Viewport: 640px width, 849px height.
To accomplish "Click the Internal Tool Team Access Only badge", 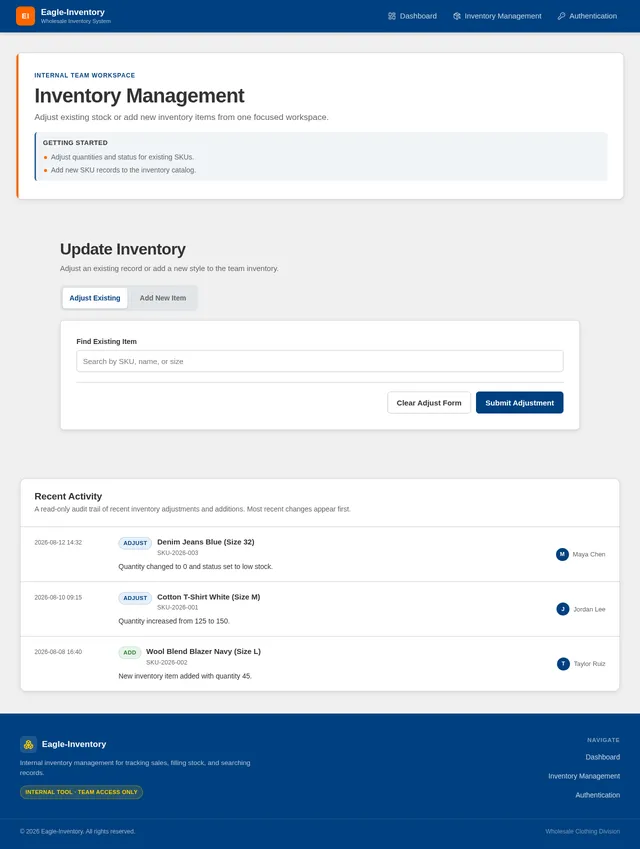I will (81, 792).
